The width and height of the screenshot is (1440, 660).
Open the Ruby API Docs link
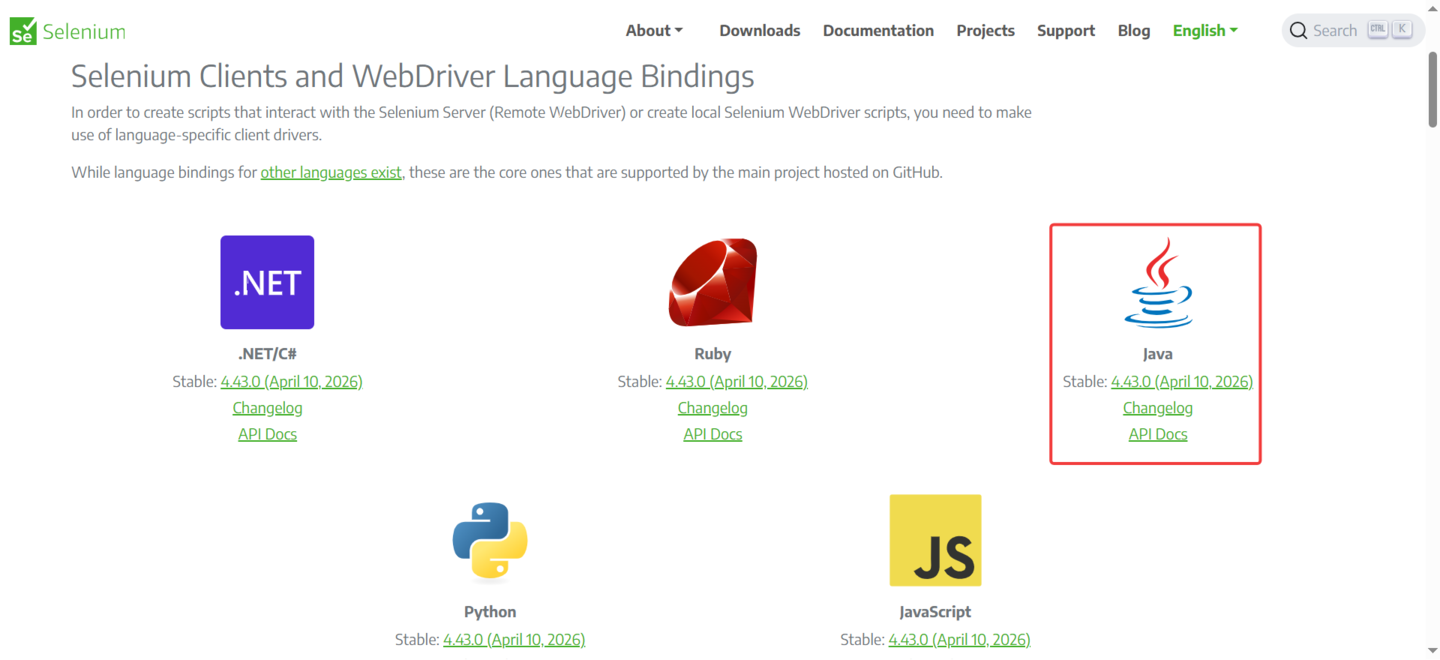click(713, 434)
